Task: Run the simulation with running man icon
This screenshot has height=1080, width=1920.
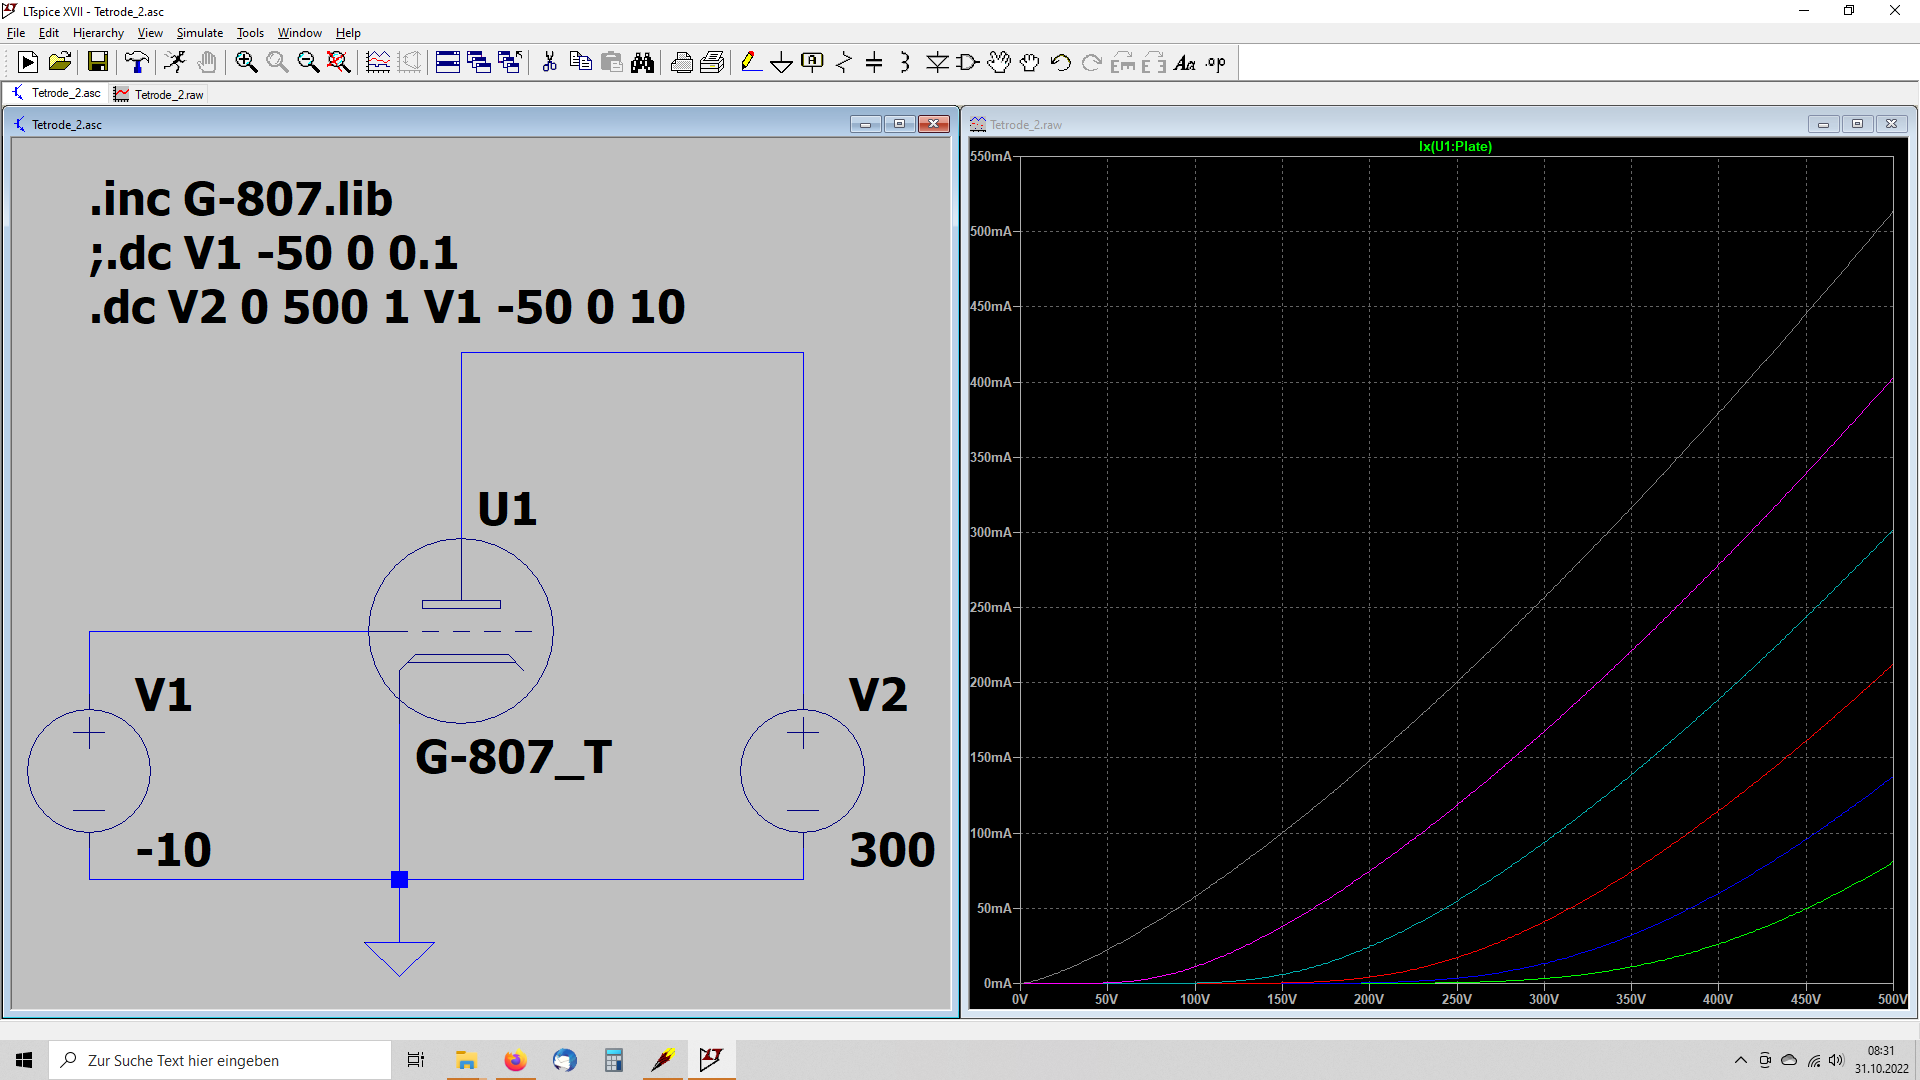Action: pos(175,63)
